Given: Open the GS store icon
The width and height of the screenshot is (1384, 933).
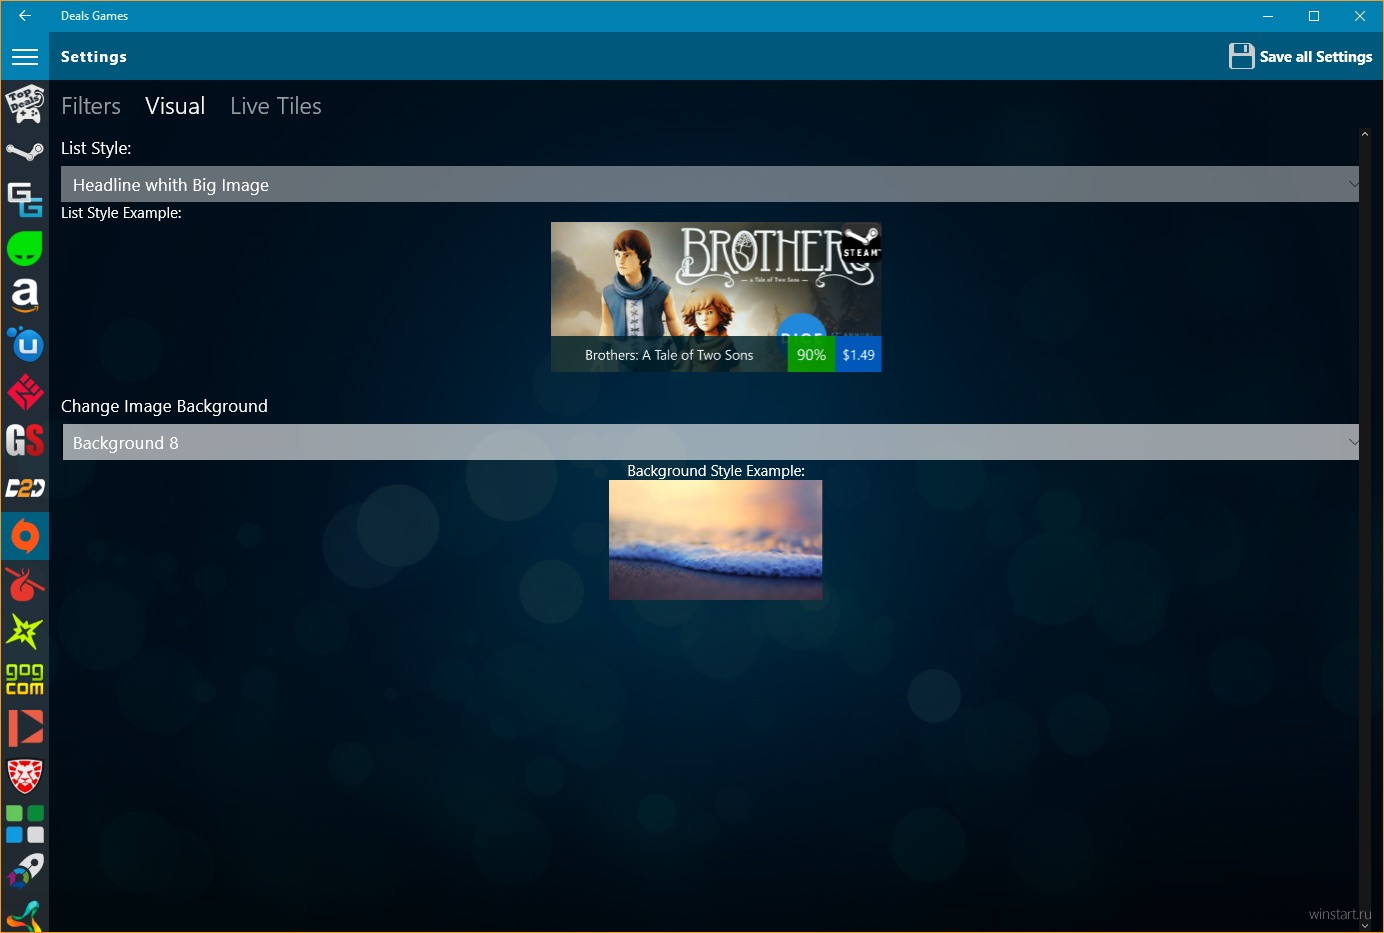Looking at the screenshot, I should pos(25,440).
